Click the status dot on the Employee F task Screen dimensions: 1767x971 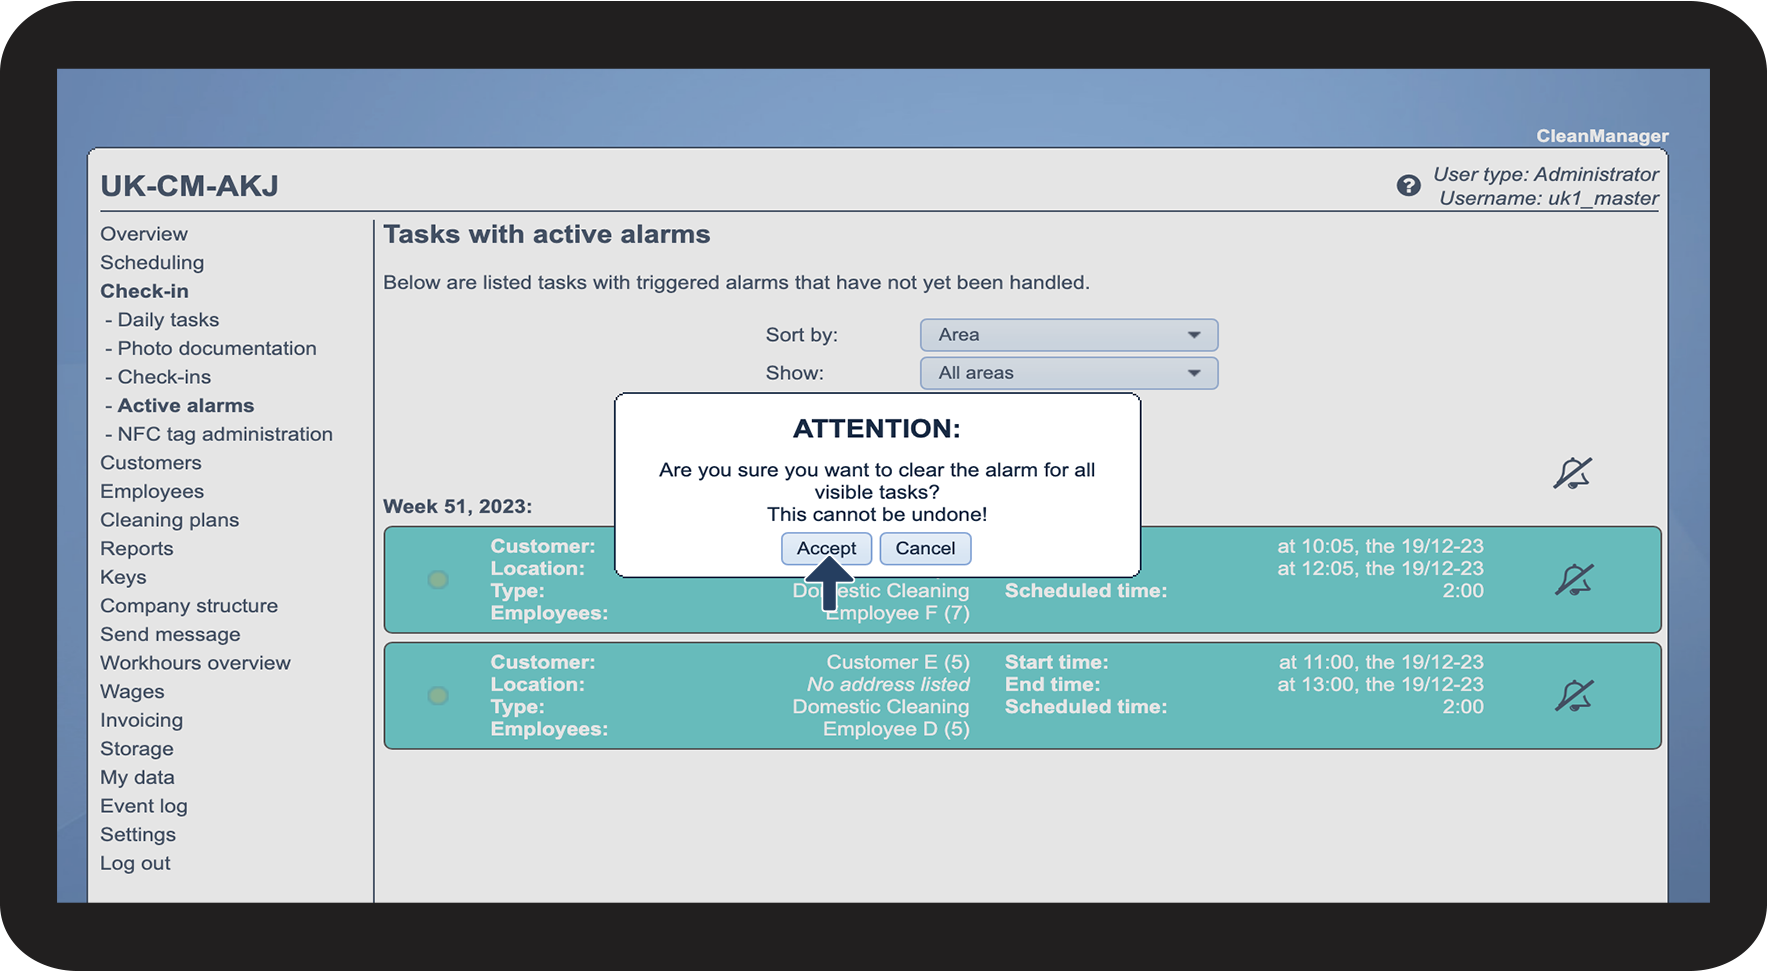438,580
